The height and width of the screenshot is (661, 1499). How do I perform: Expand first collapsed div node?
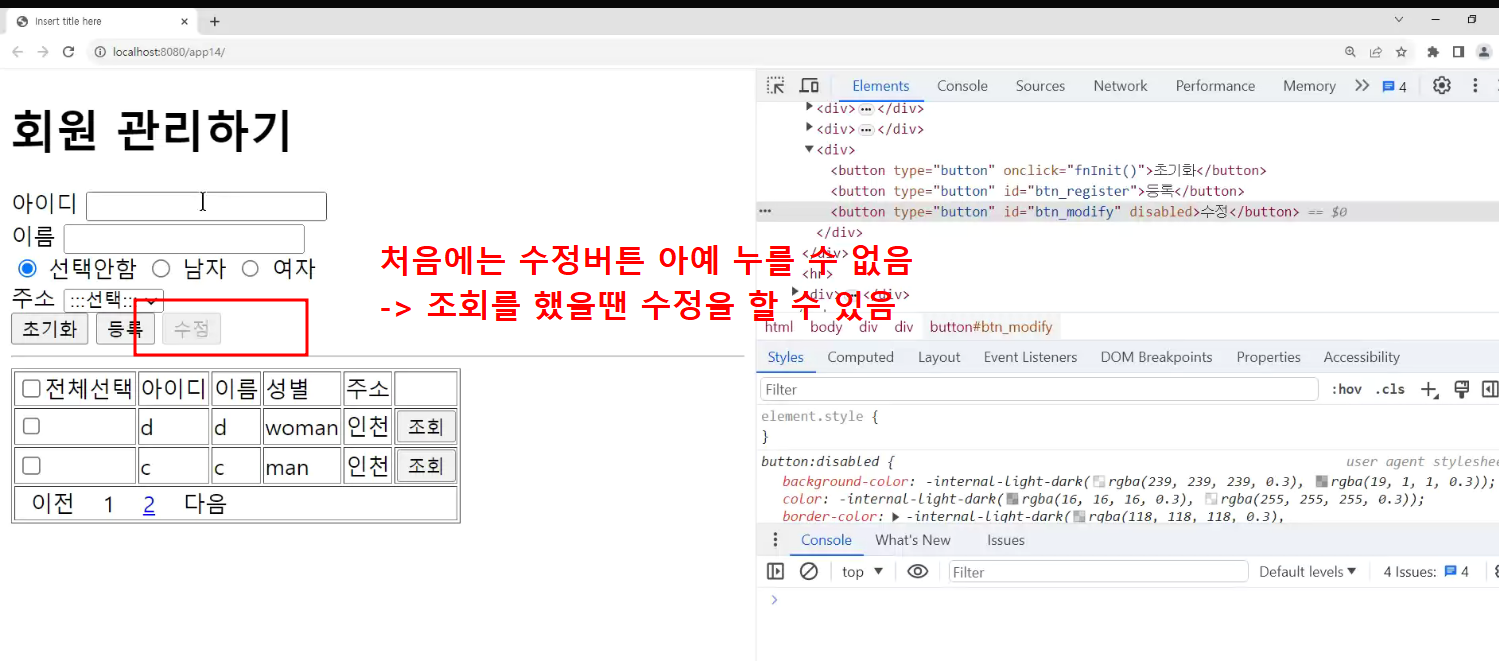coord(810,108)
